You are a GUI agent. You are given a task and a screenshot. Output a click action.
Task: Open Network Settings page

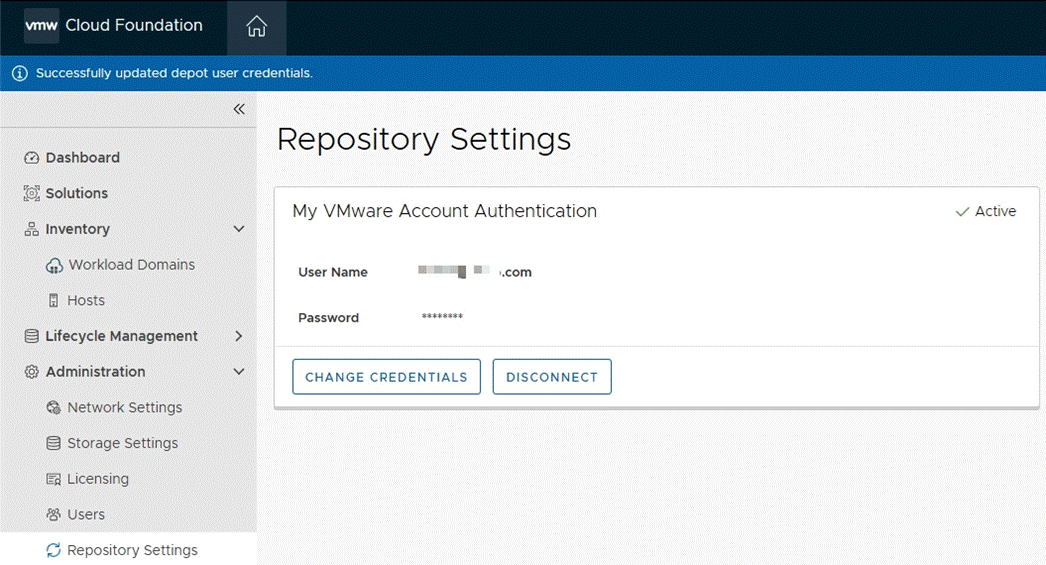[x=125, y=408]
